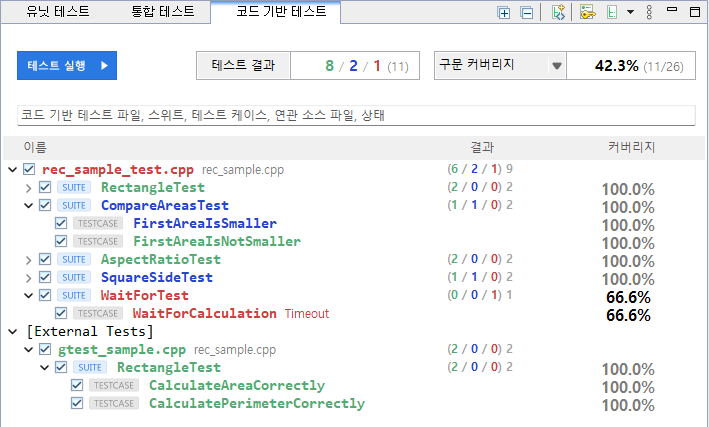This screenshot has height=427, width=709.
Task: Click the 커버리지 column header
Action: (631, 147)
